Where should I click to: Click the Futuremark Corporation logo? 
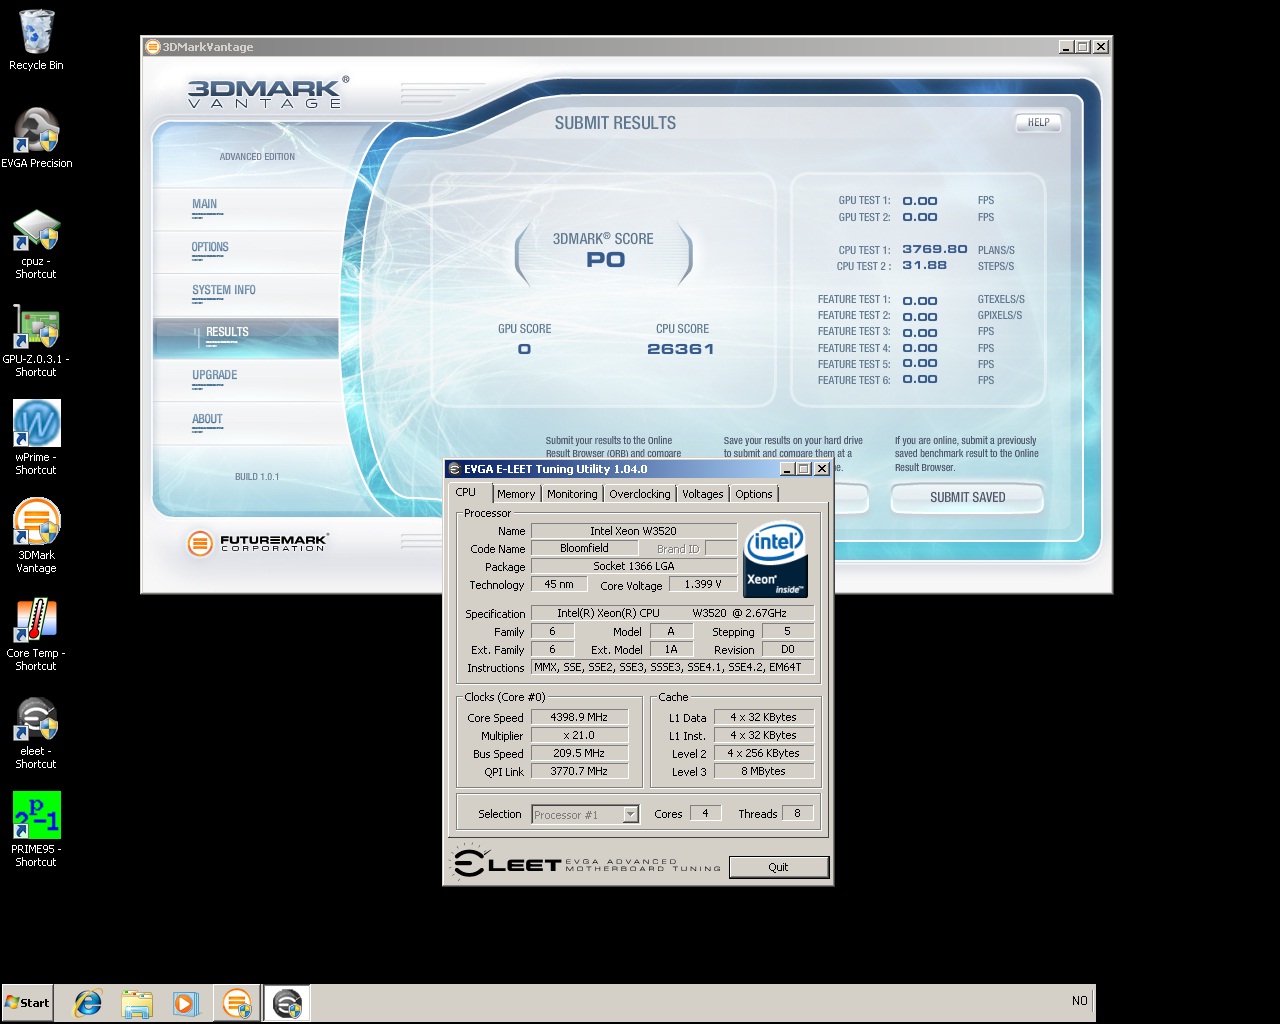257,543
